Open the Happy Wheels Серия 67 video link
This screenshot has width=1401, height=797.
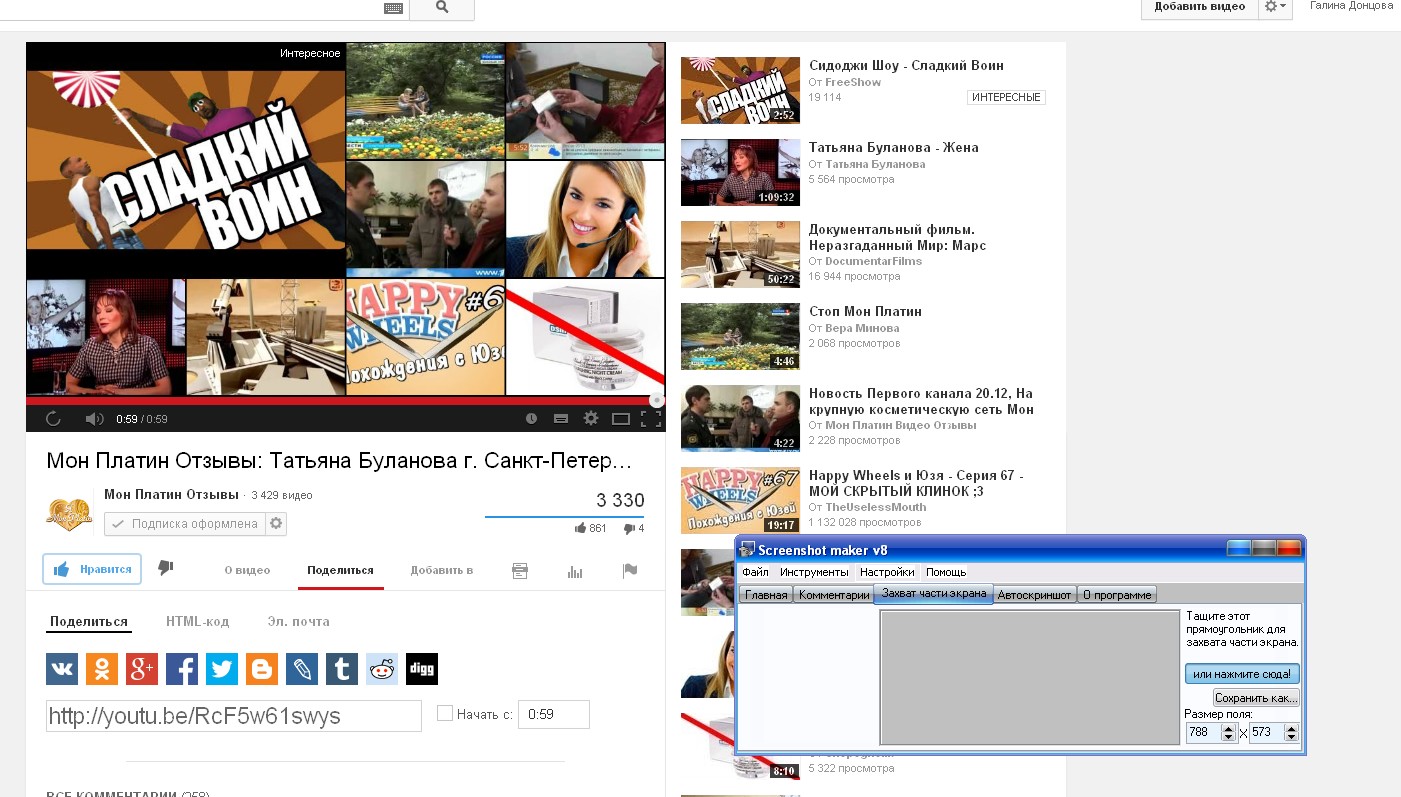pos(916,484)
